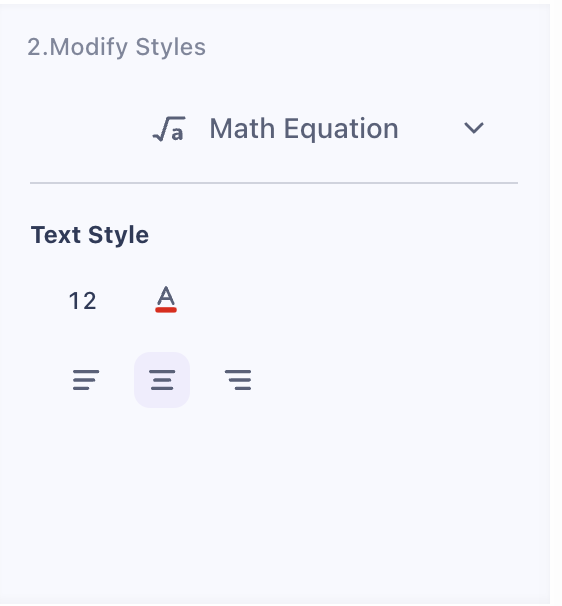This screenshot has height=606, width=562.
Task: Align text to the right
Action: click(238, 380)
